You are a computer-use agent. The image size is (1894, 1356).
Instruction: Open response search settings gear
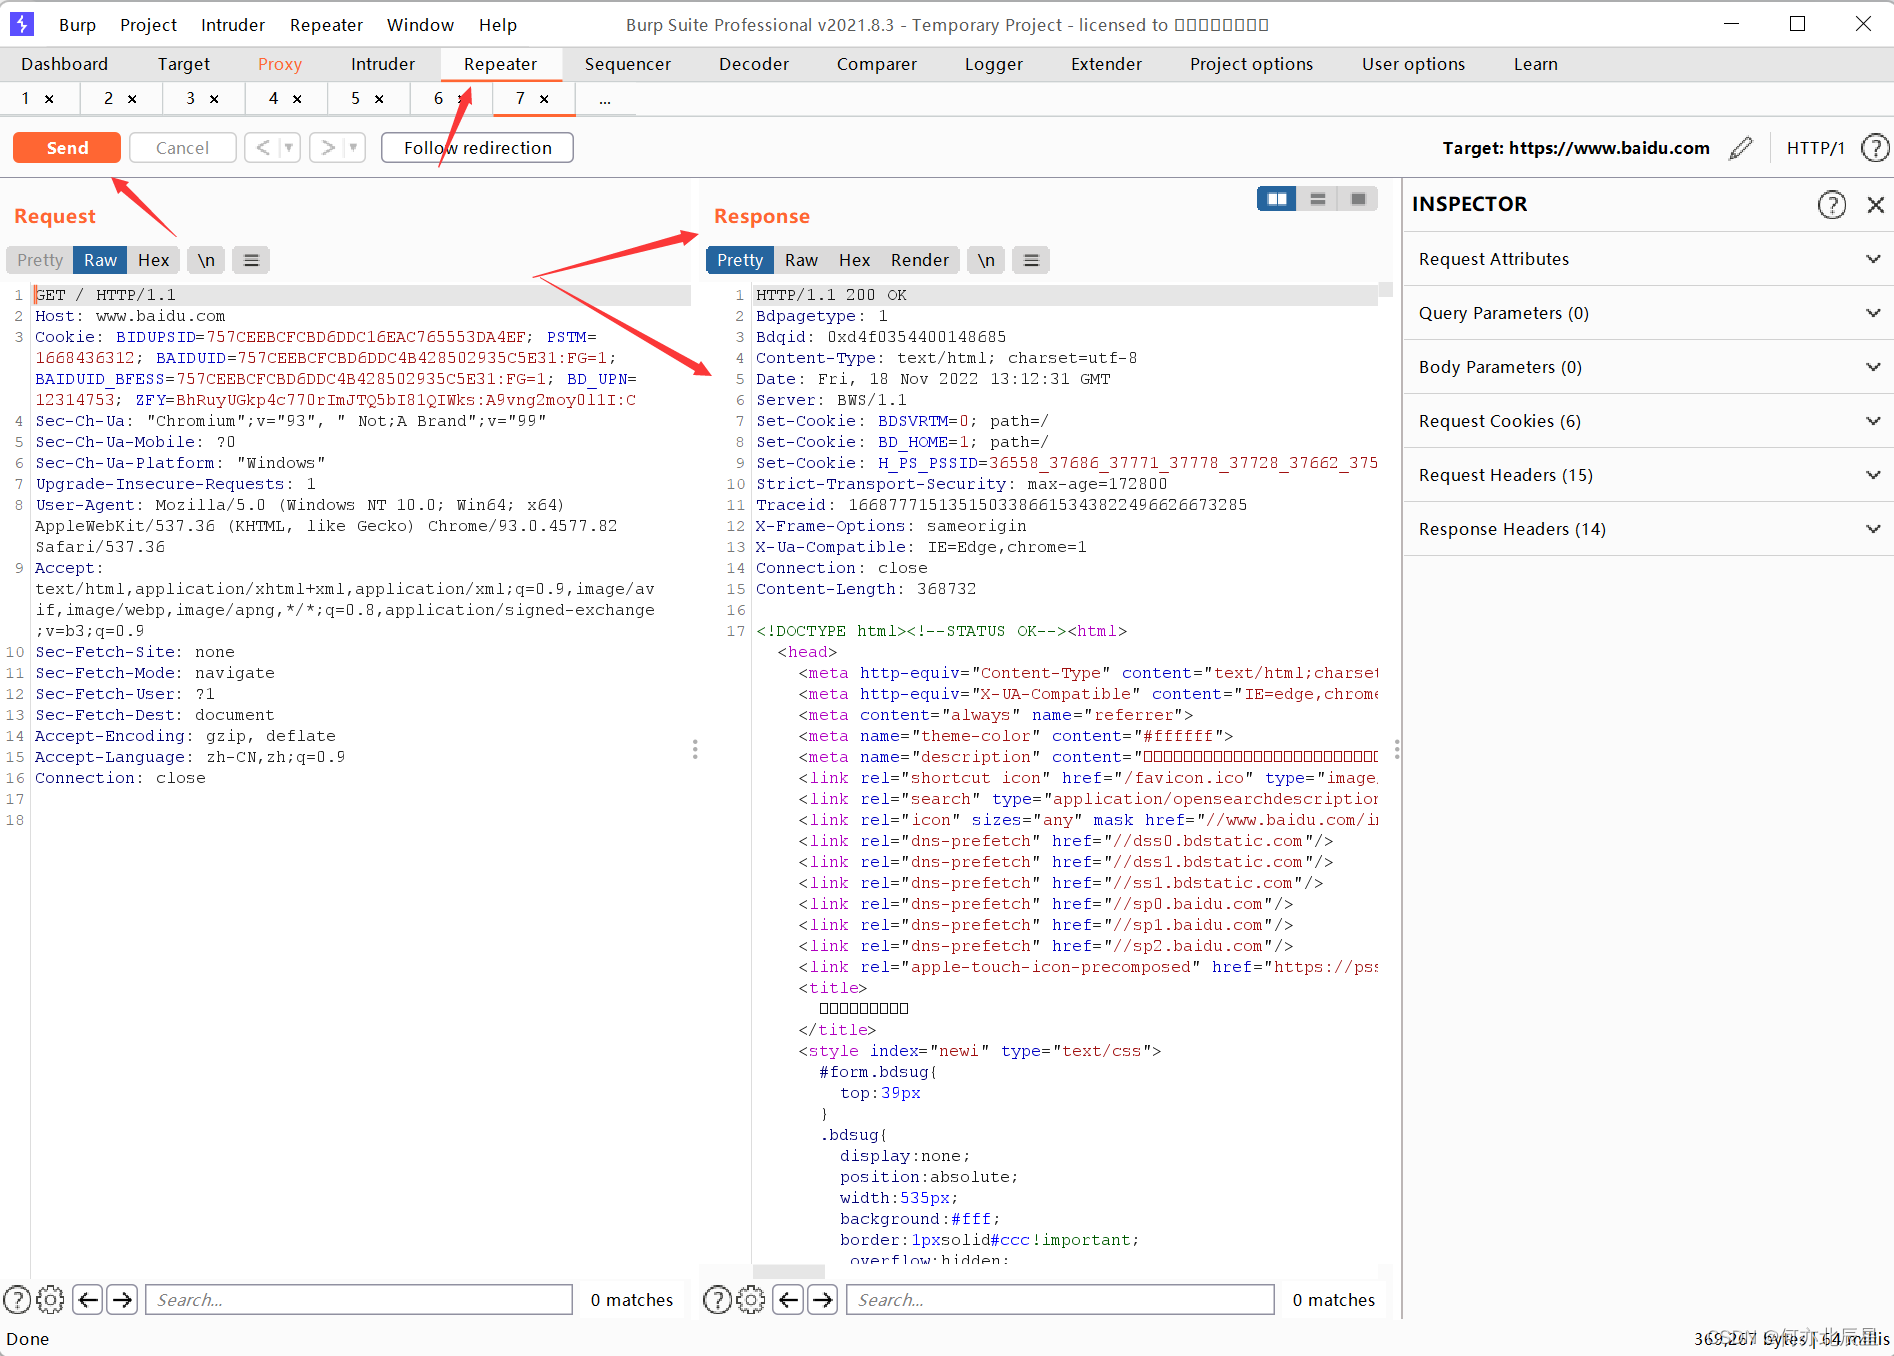750,1300
